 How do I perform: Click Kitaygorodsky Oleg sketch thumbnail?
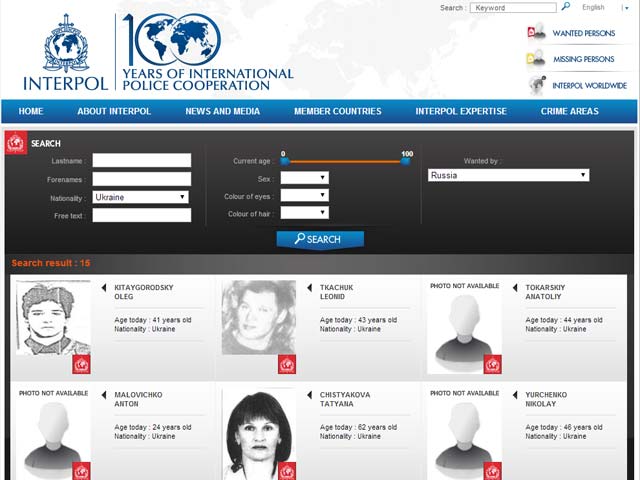pyautogui.click(x=53, y=317)
